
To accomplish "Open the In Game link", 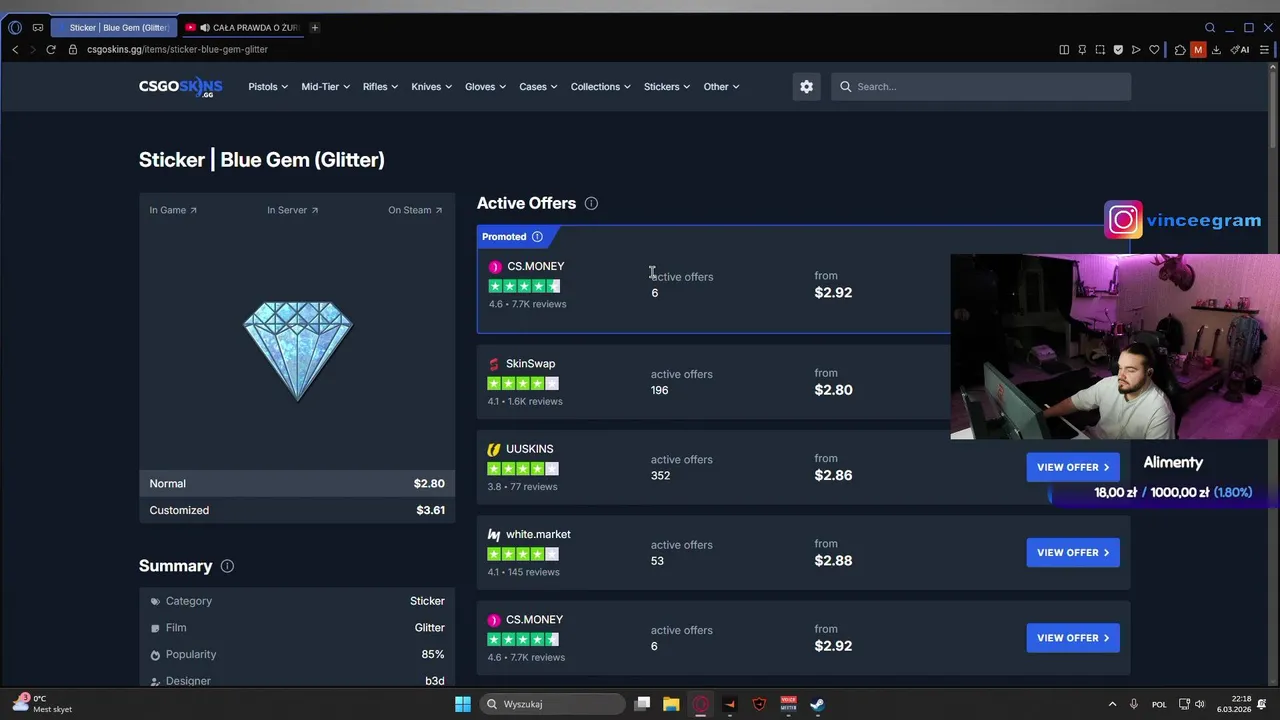I will tap(173, 210).
